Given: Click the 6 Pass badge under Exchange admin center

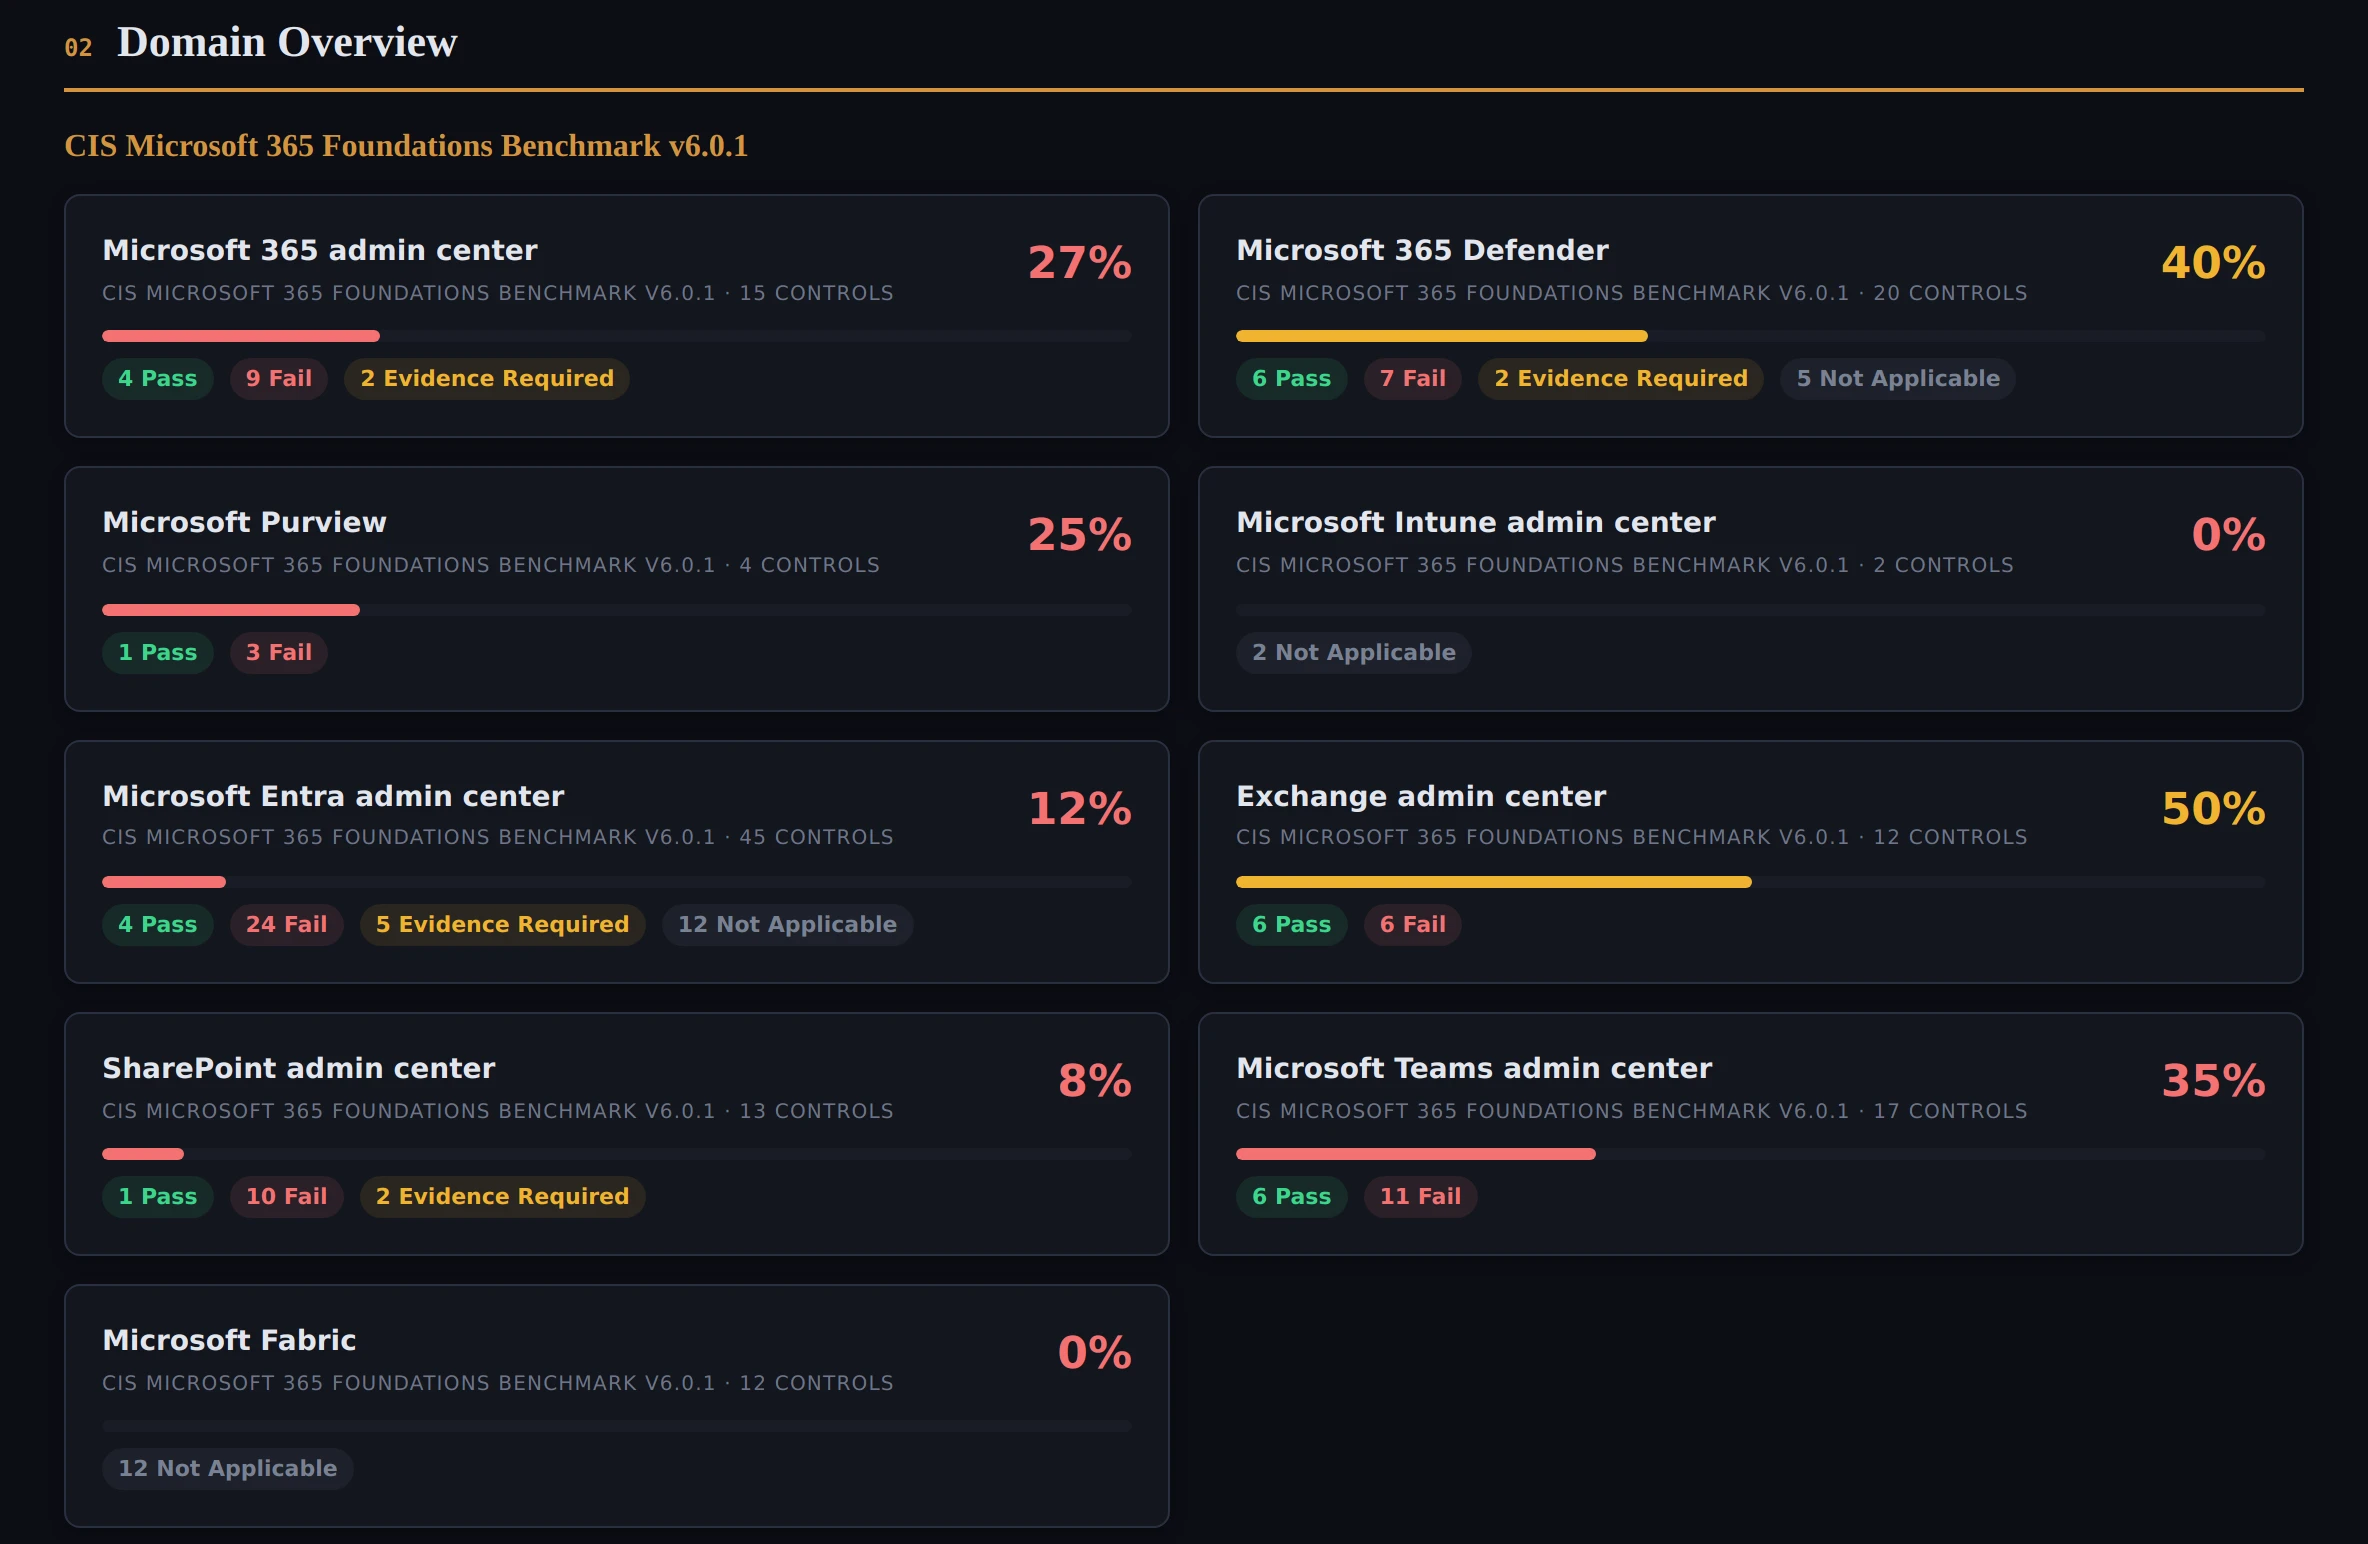Looking at the screenshot, I should (1292, 924).
